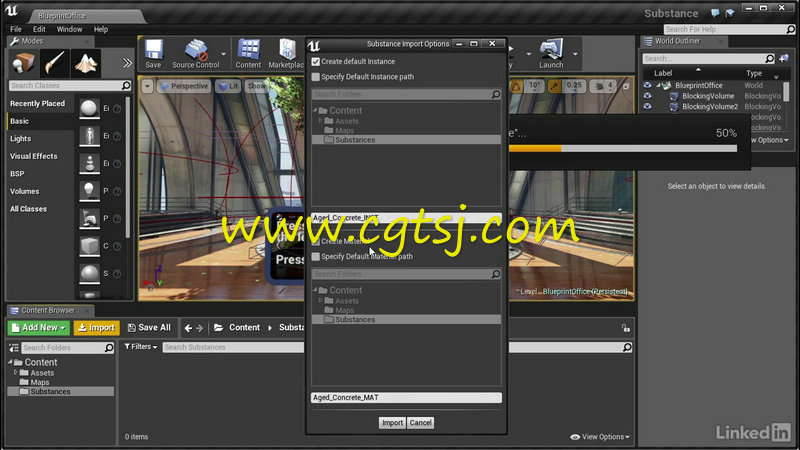Open the Edit menu
This screenshot has width=800, height=450.
pos(39,29)
